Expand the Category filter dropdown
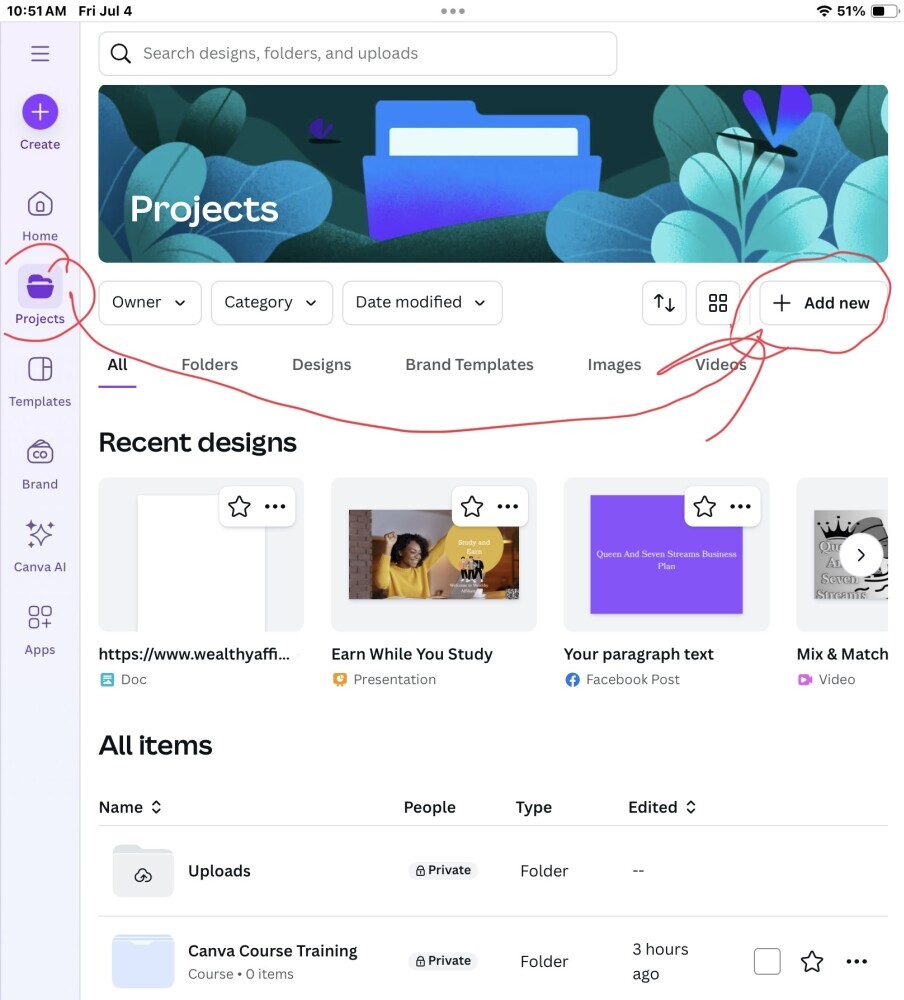904x1000 pixels. [x=270, y=303]
